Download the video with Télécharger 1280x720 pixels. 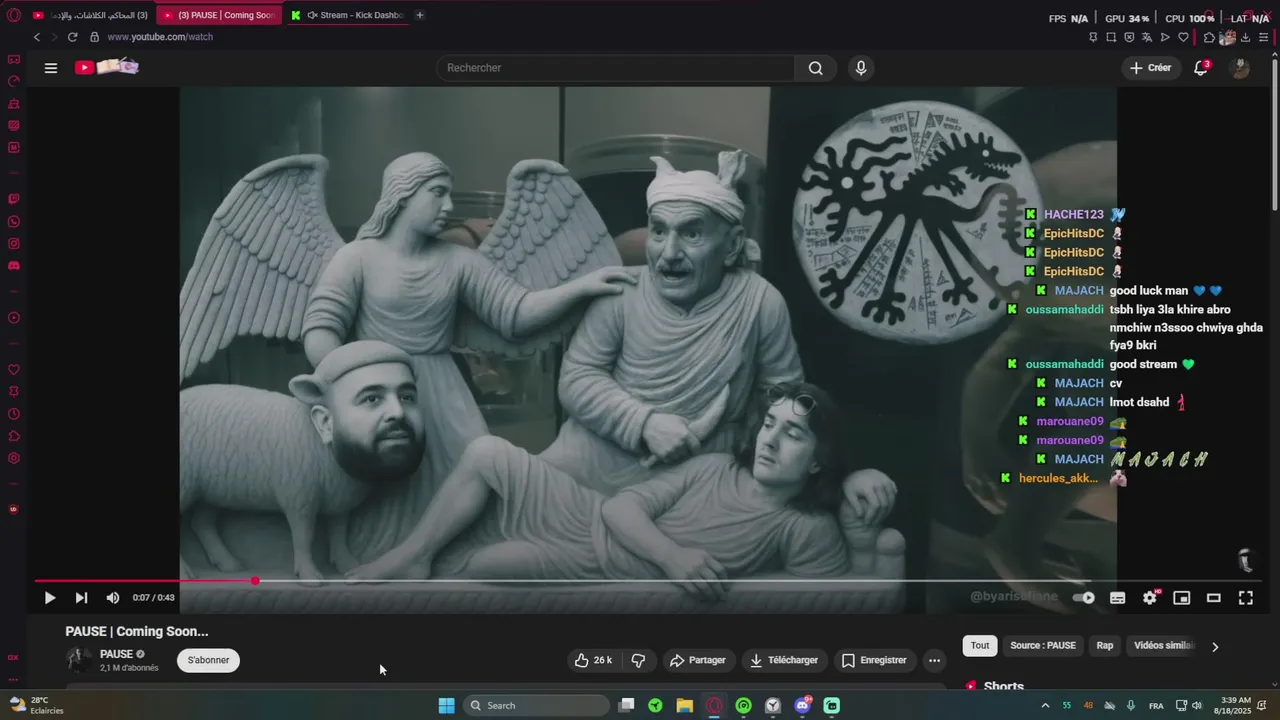[784, 660]
